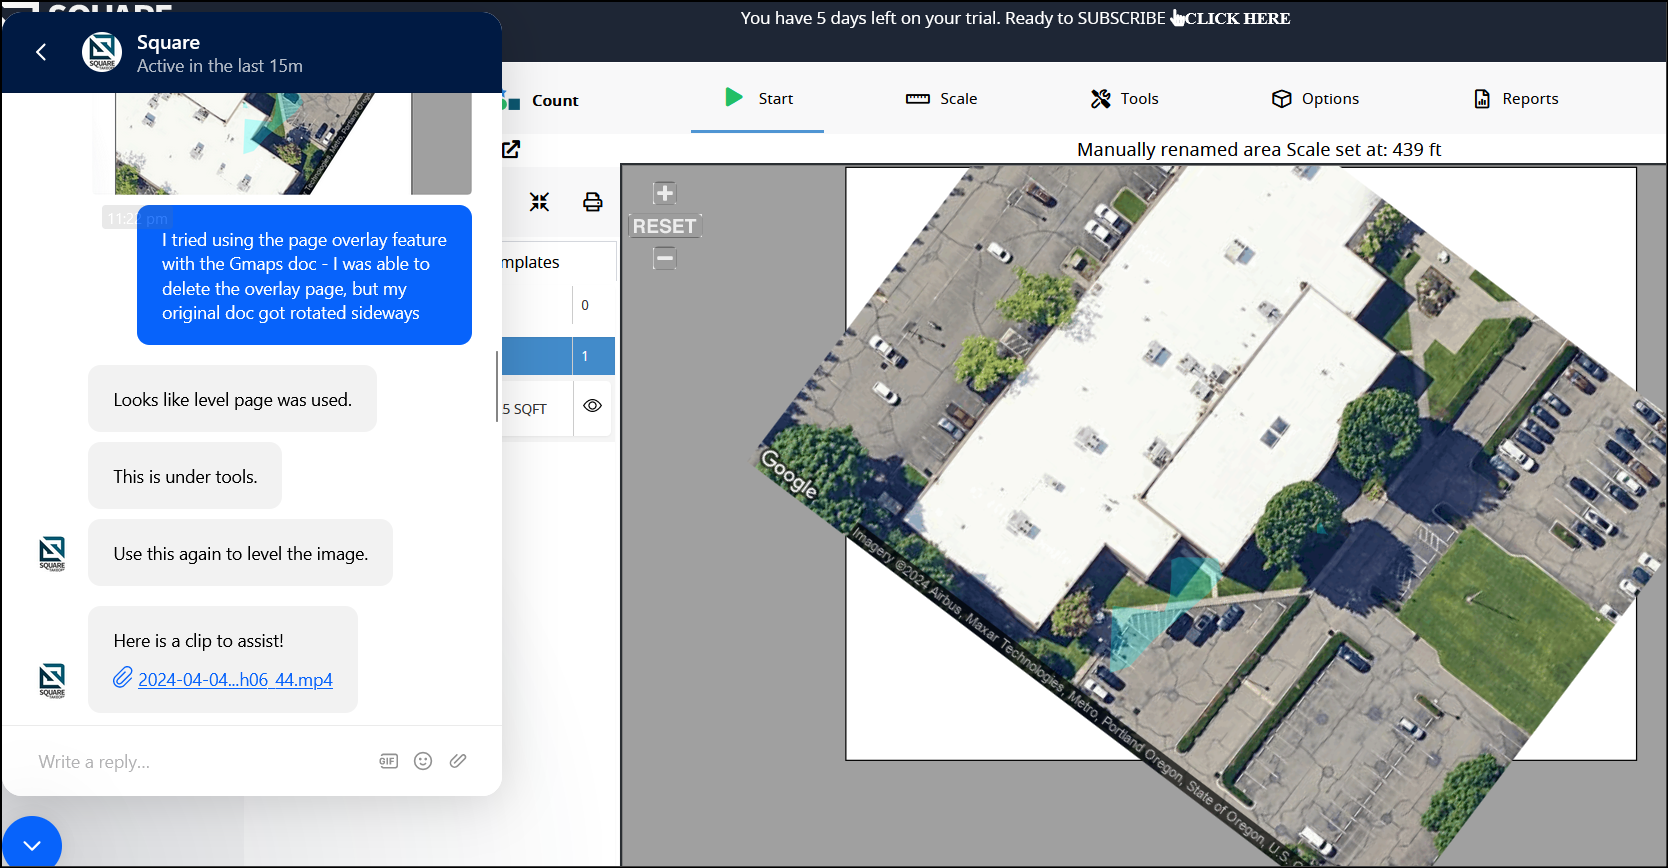Select the Count tool
The width and height of the screenshot is (1668, 868).
click(x=541, y=100)
